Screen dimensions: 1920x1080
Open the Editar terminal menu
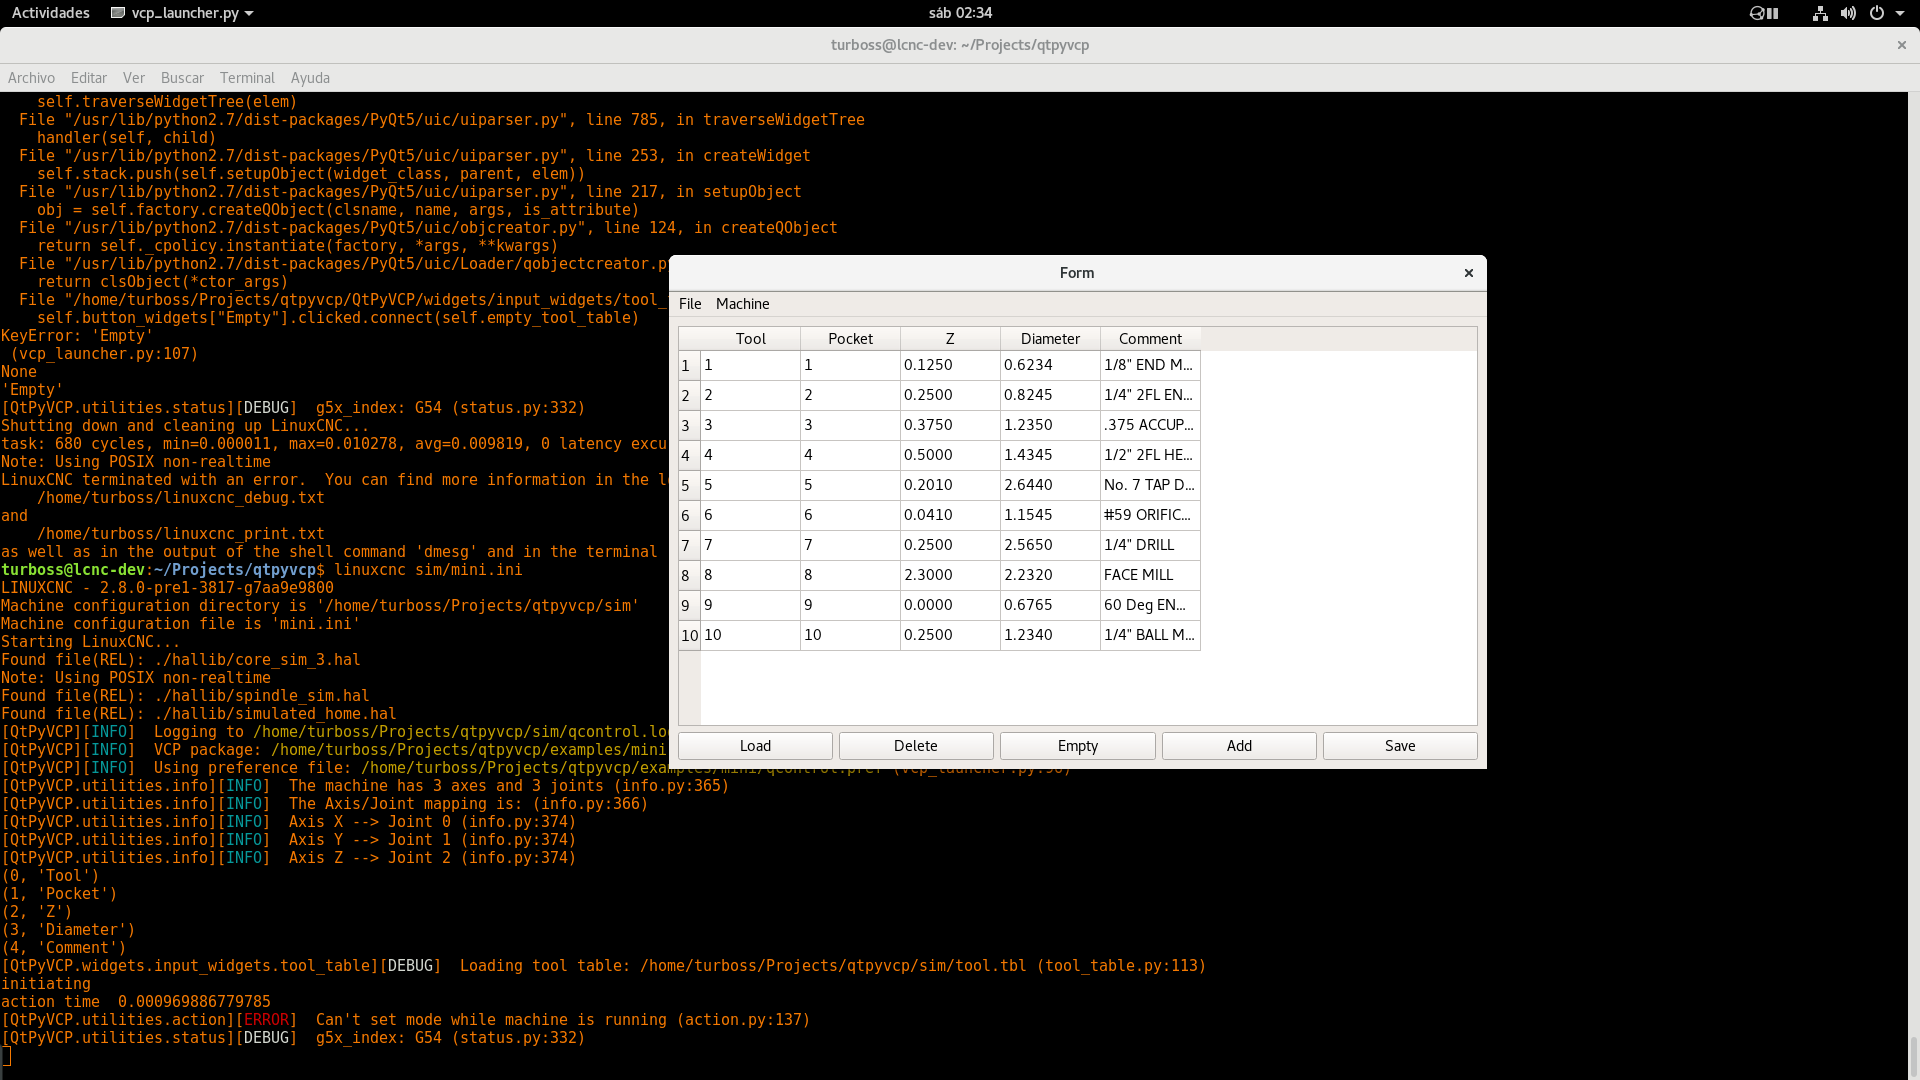[89, 78]
